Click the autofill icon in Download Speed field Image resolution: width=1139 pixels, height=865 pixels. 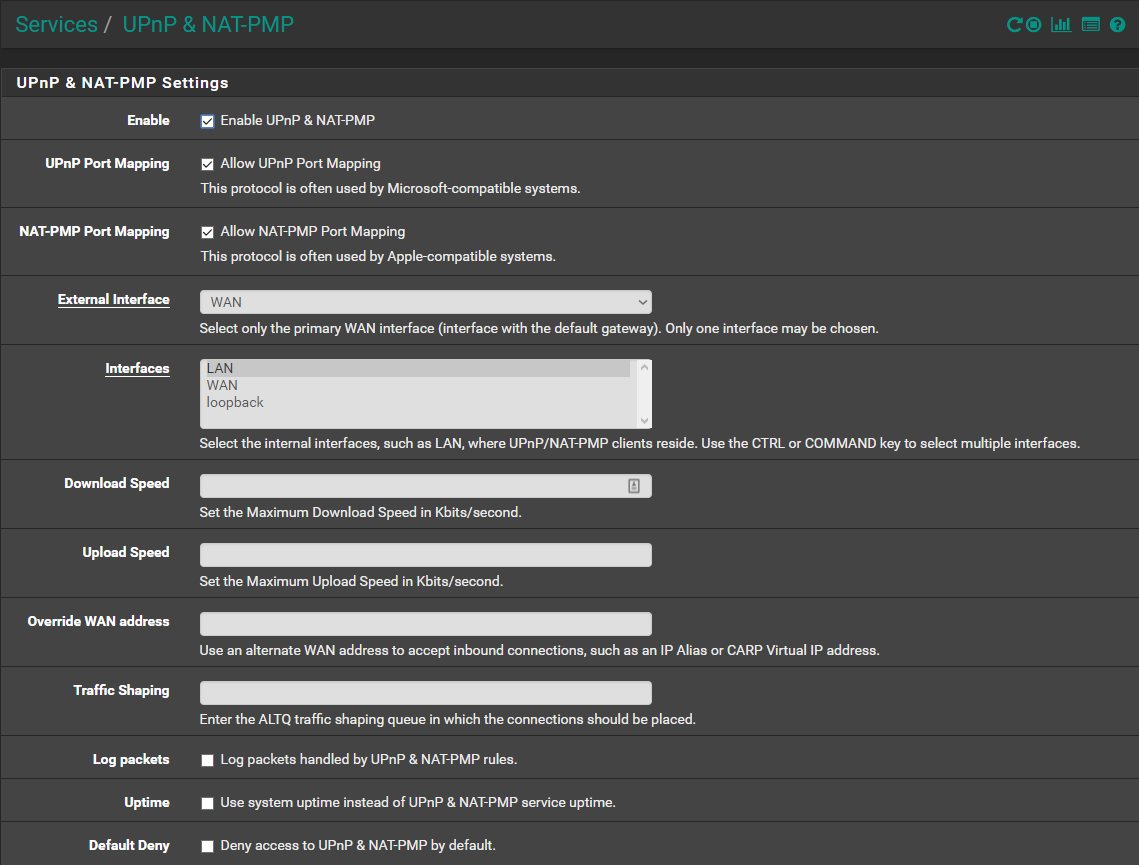click(x=634, y=486)
